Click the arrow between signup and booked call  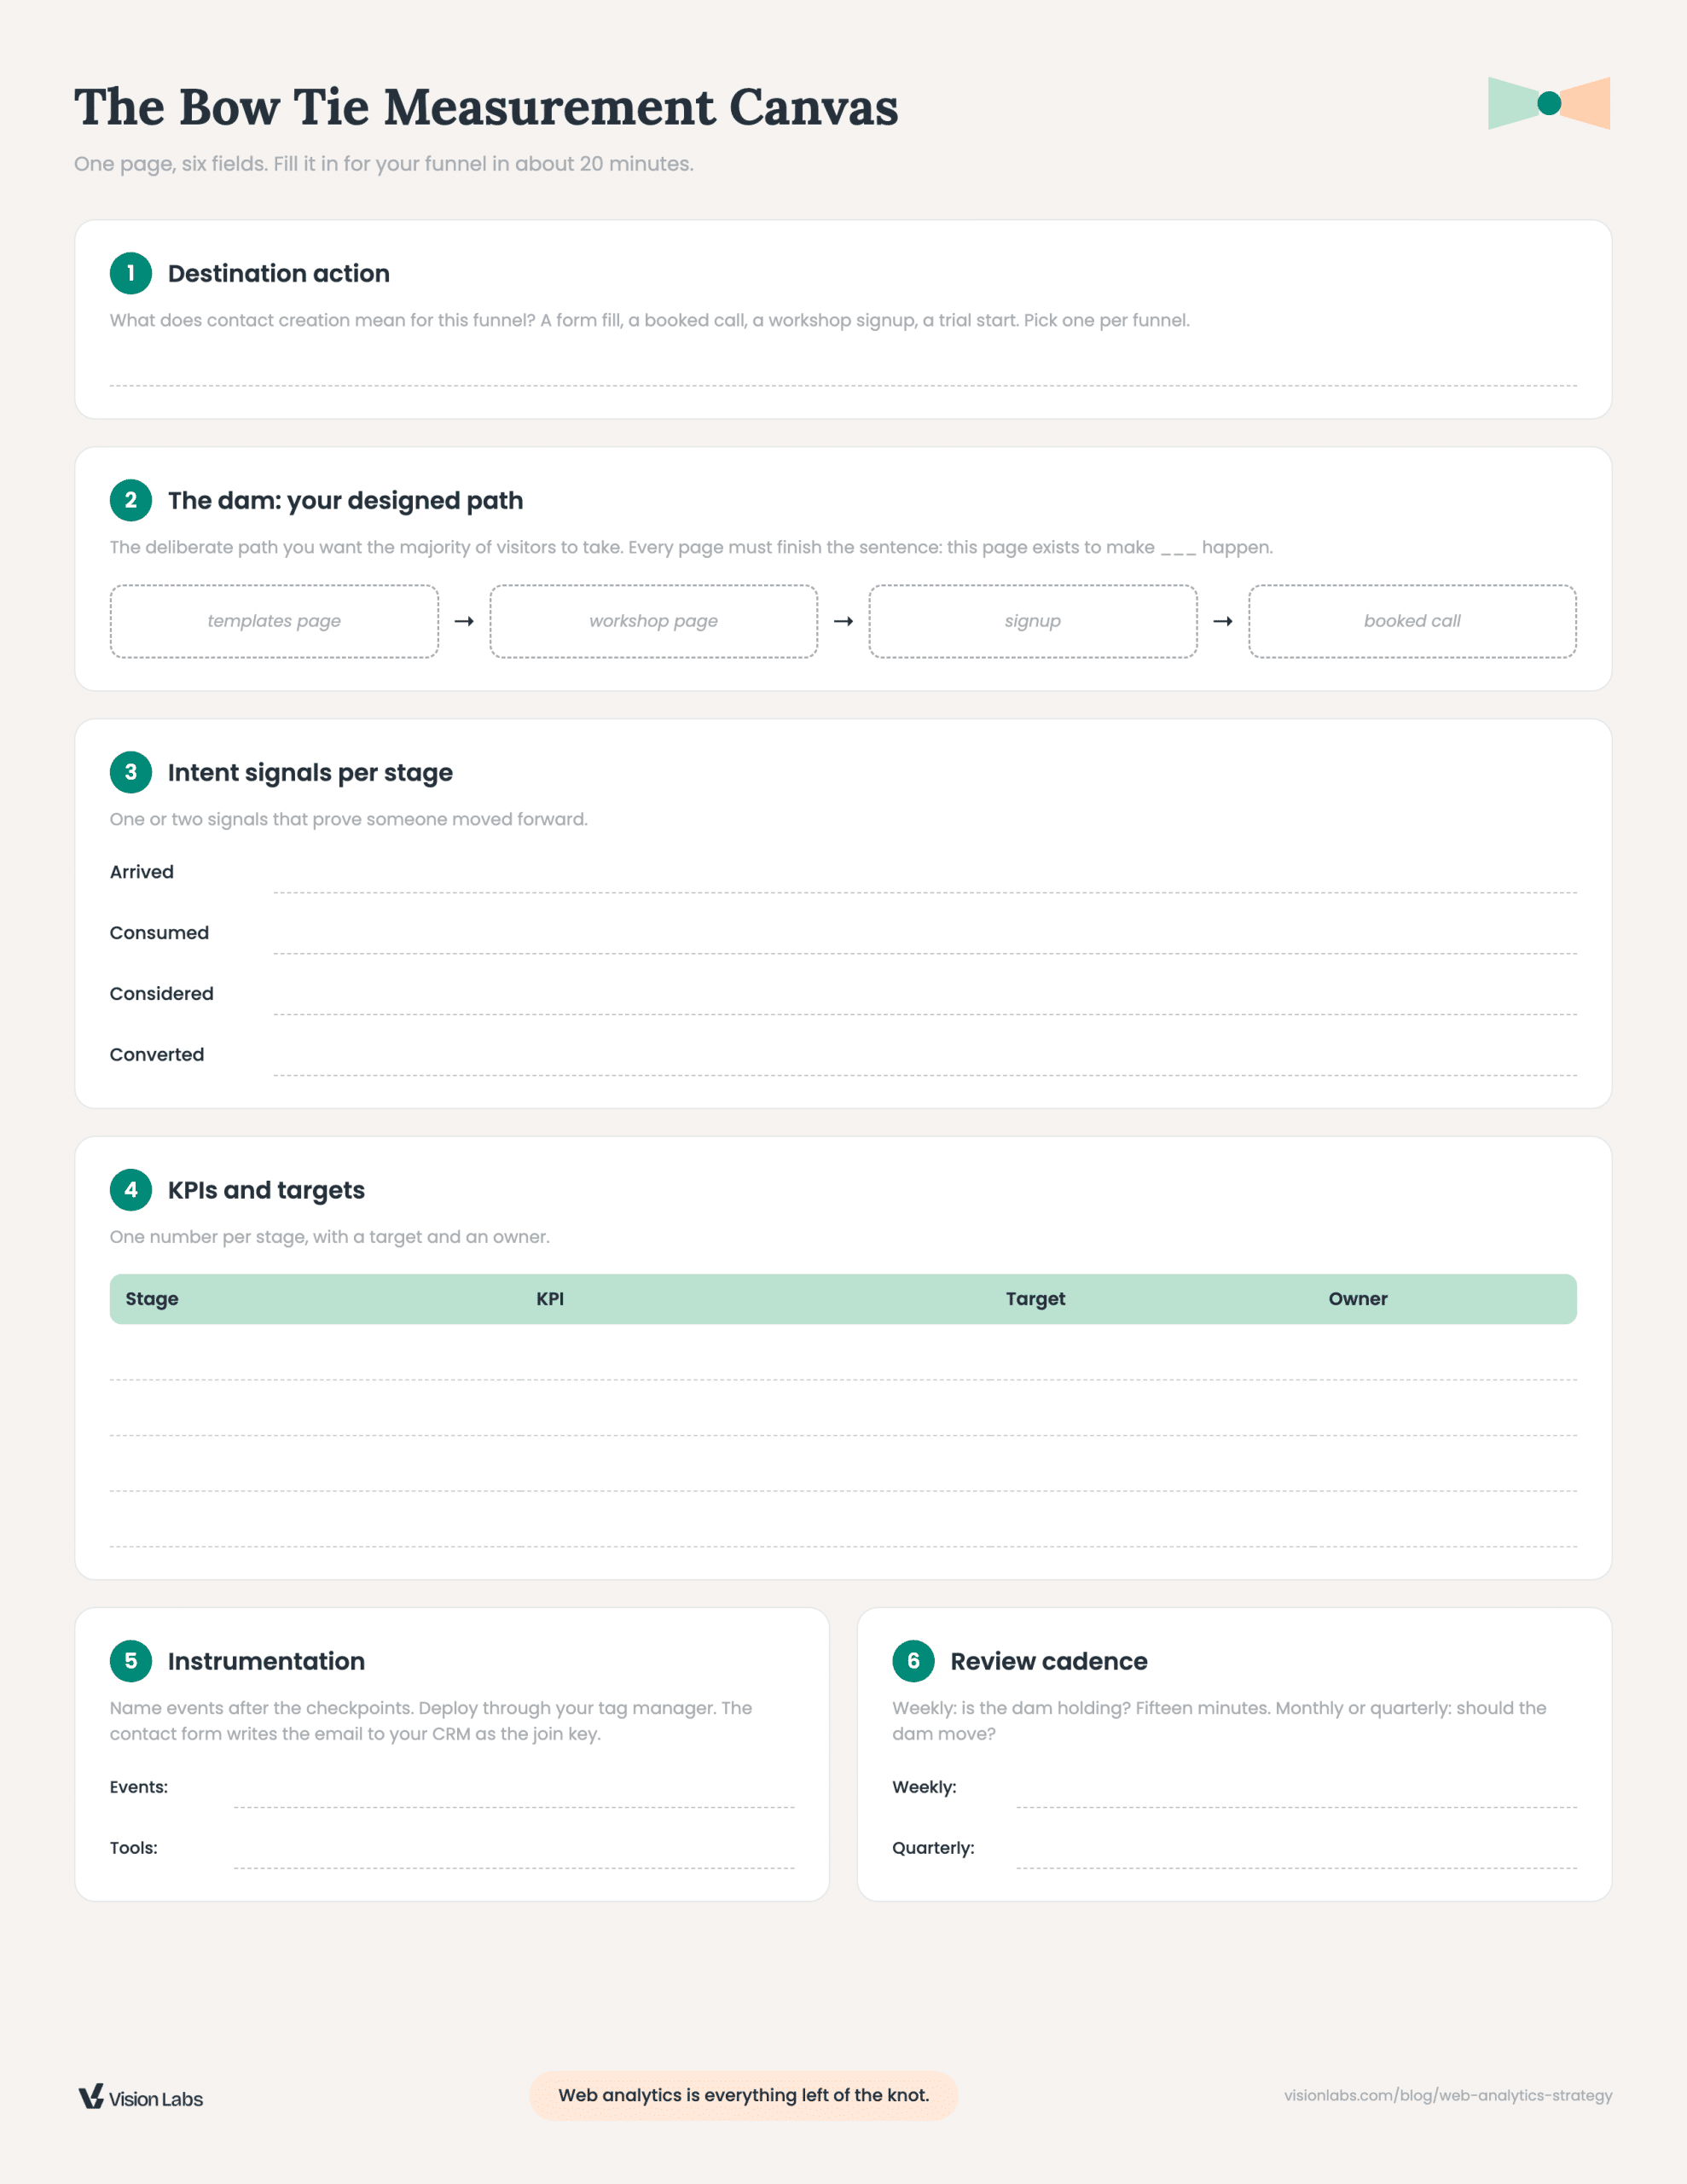point(1222,621)
